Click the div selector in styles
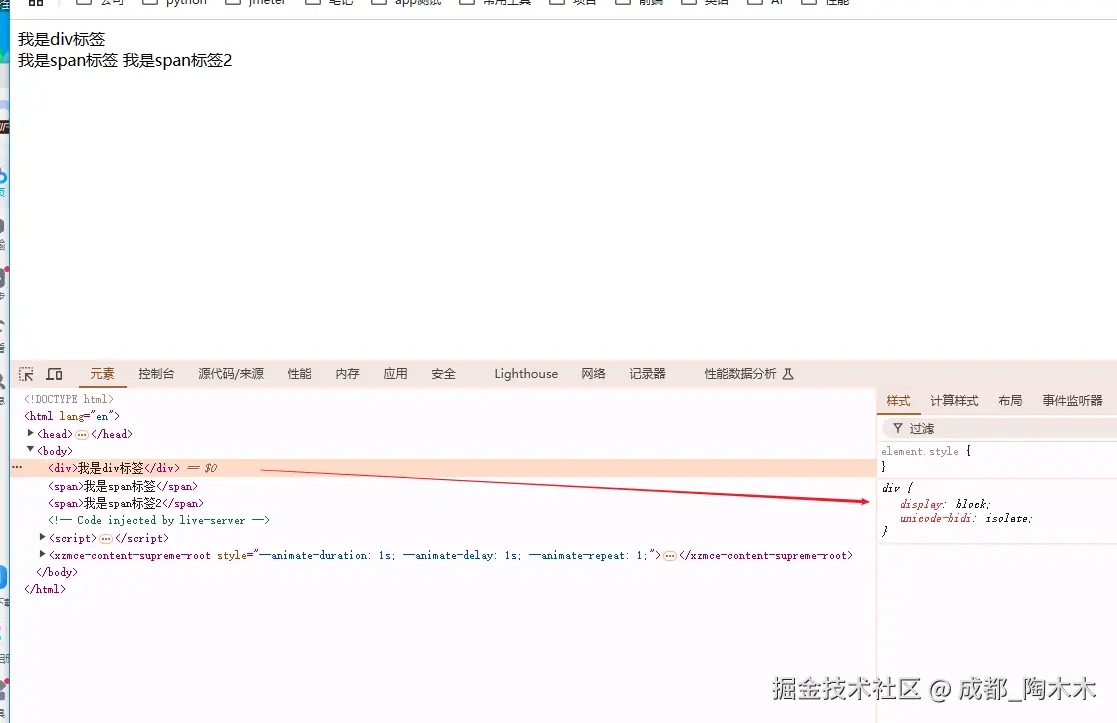This screenshot has width=1117, height=723. (891, 488)
